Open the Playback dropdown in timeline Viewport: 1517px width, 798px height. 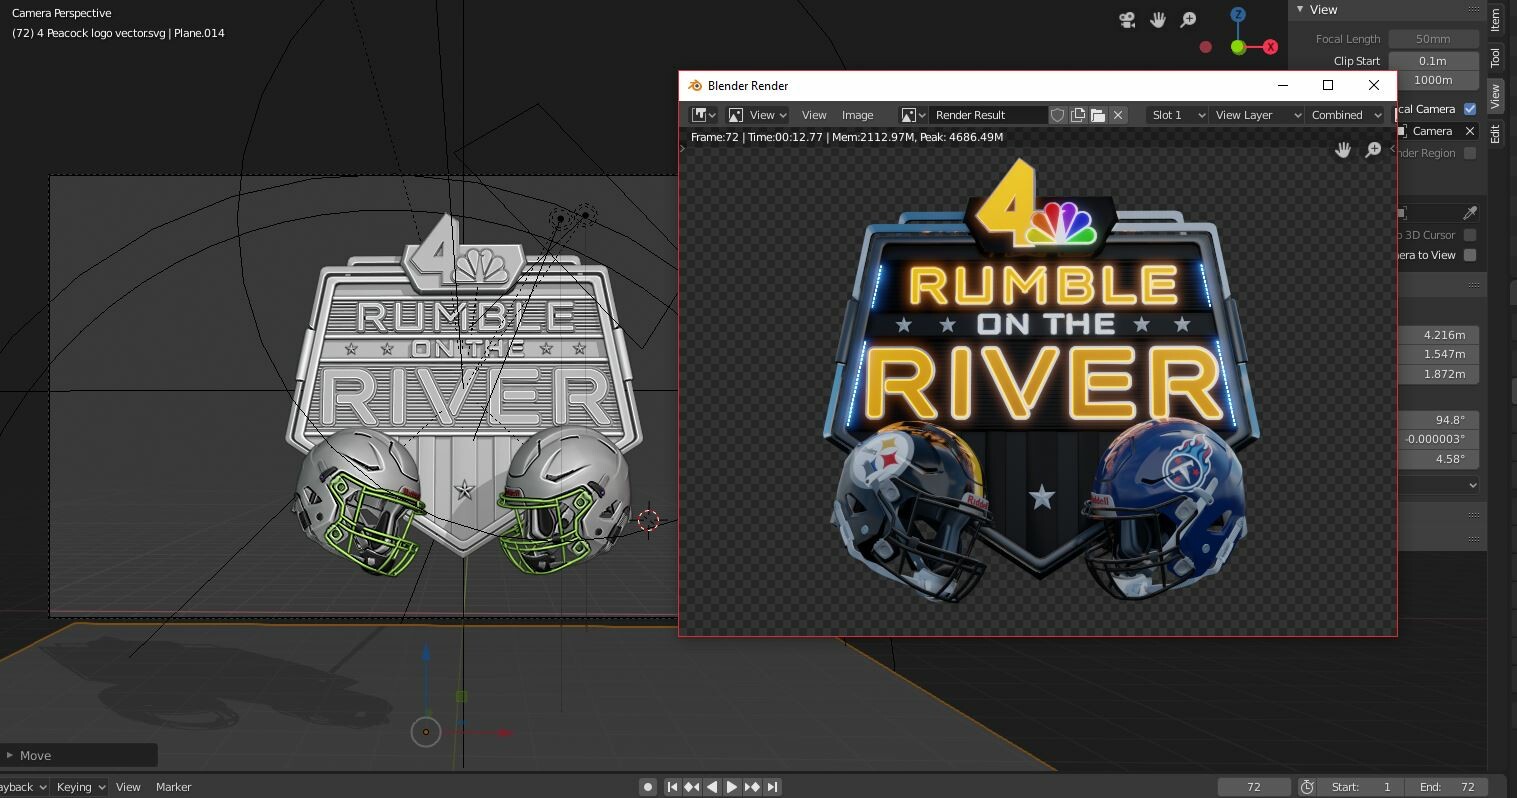pos(22,787)
